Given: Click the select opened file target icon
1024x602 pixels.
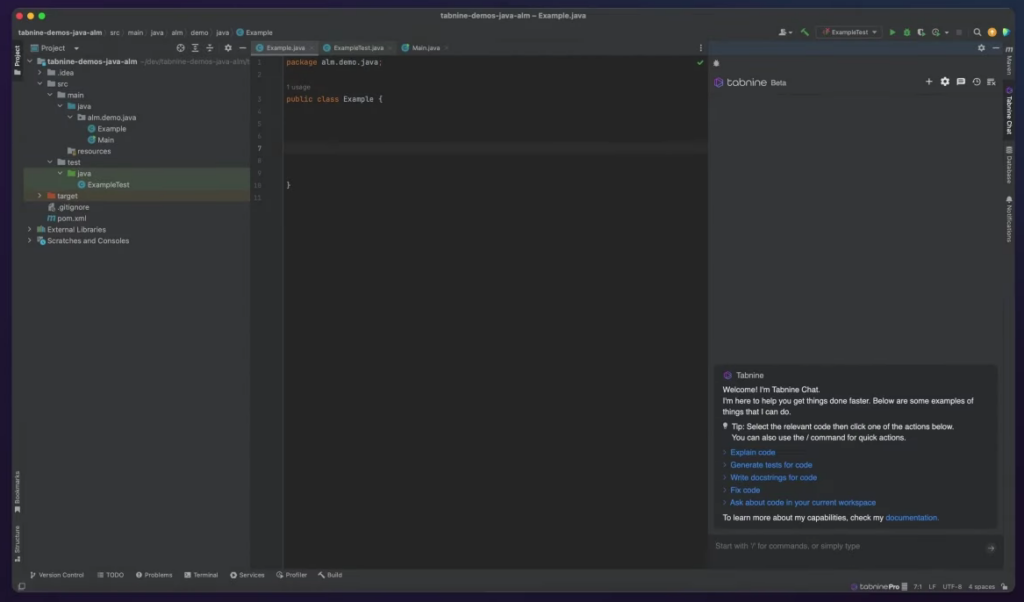Looking at the screenshot, I should click(x=180, y=48).
